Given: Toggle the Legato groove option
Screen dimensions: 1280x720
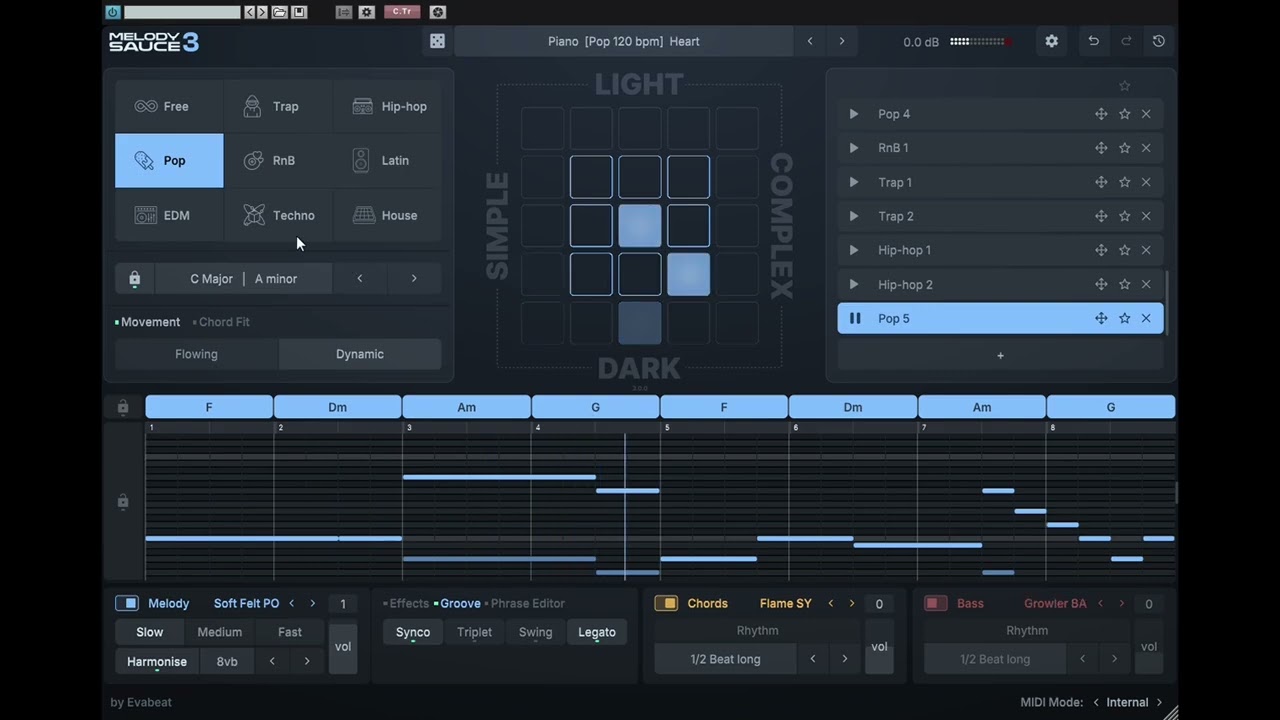Looking at the screenshot, I should point(597,632).
